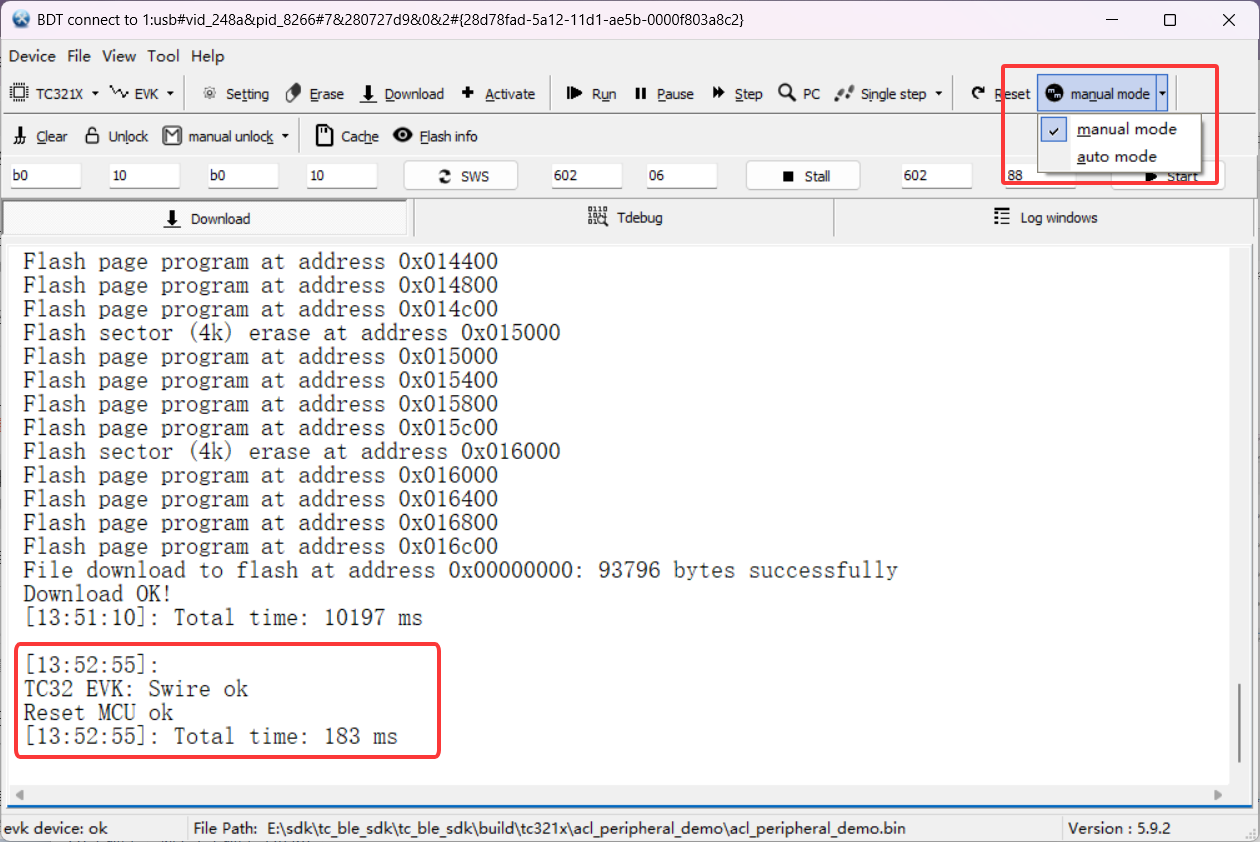Click the vertical scrollbar of the log
The image size is (1260, 842).
[1239, 724]
